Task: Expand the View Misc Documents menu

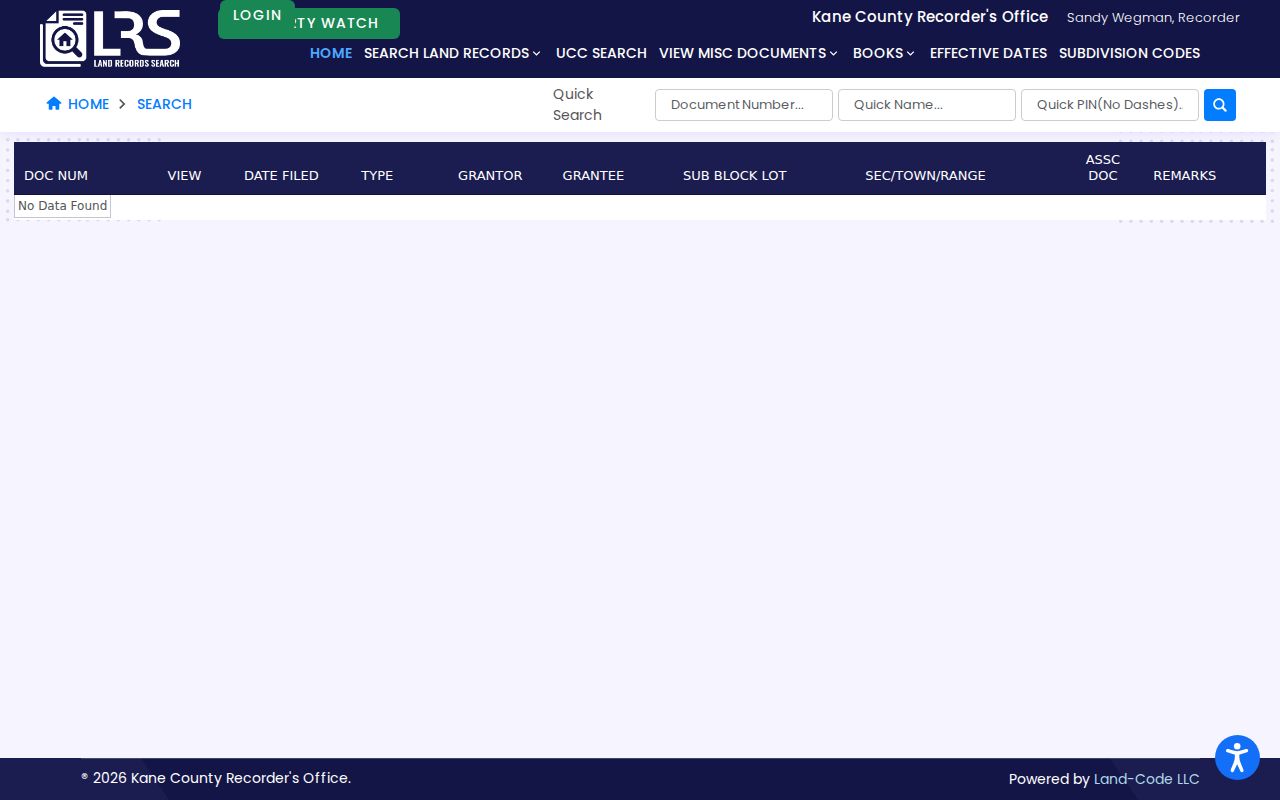Action: [x=748, y=53]
